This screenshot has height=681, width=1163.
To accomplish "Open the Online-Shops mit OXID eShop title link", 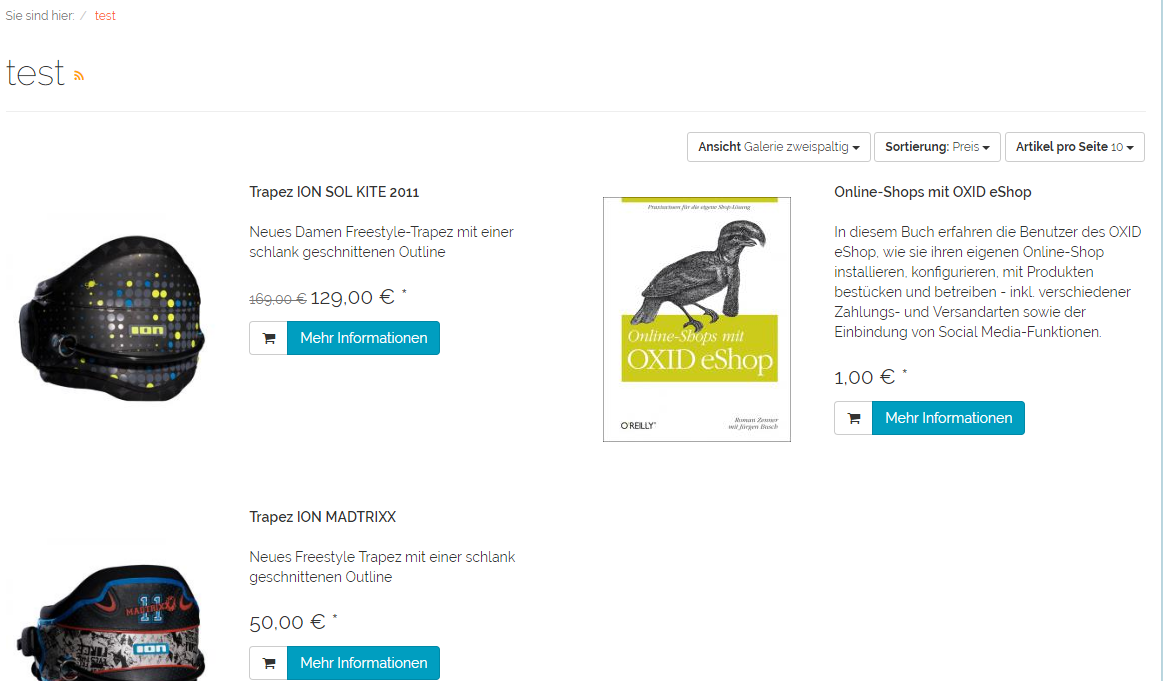I will (x=932, y=192).
